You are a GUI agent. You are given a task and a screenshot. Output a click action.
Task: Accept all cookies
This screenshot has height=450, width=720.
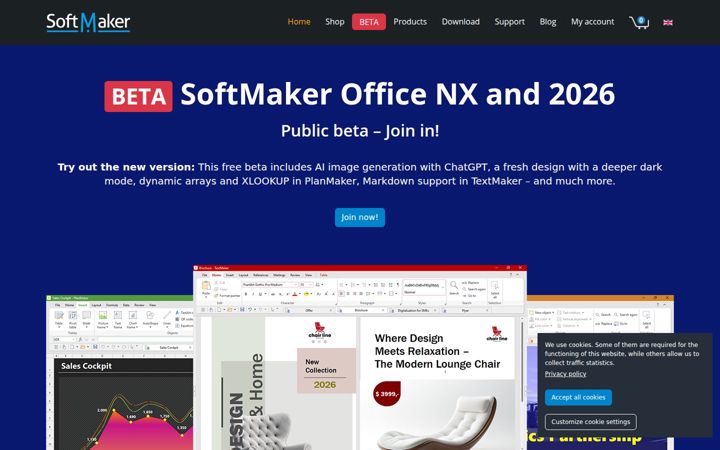coord(578,397)
